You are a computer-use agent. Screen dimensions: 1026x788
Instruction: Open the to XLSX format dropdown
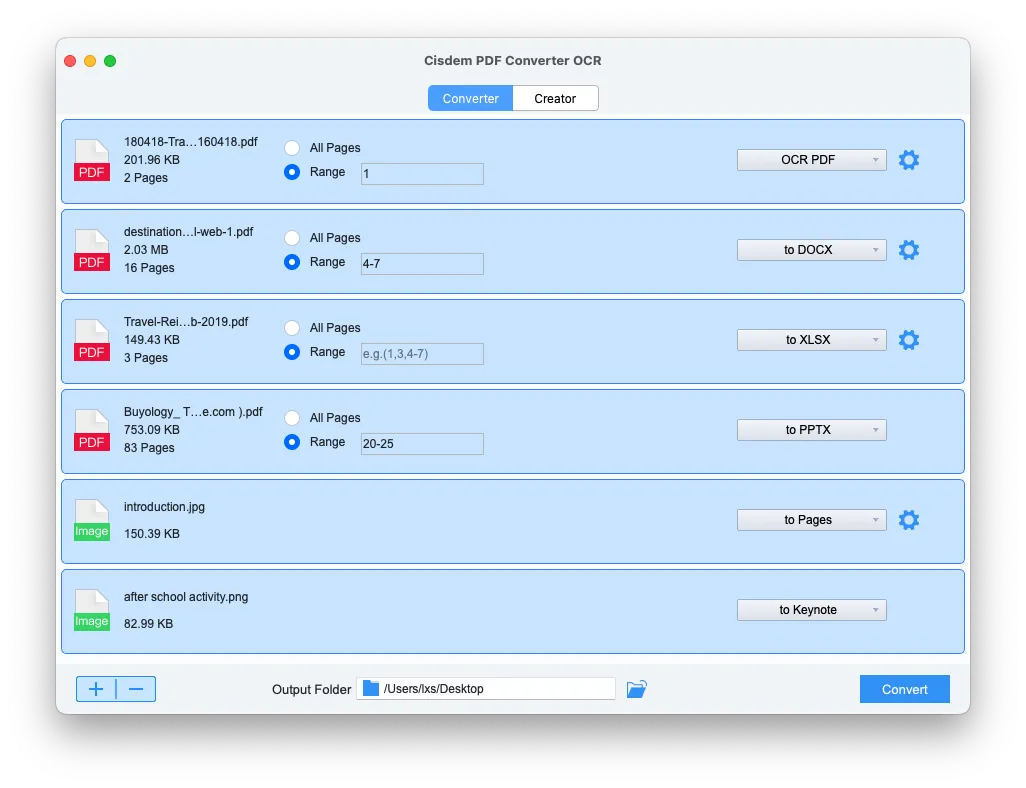(x=811, y=340)
